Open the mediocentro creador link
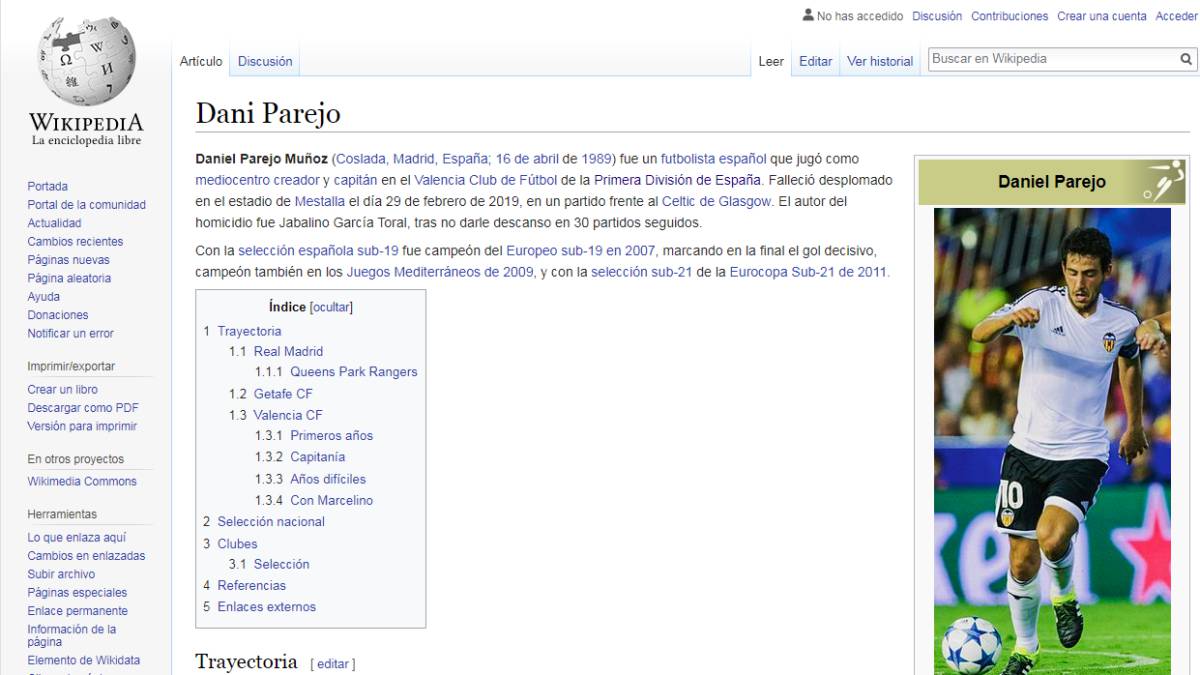Viewport: 1200px width, 675px height. pyautogui.click(x=257, y=180)
